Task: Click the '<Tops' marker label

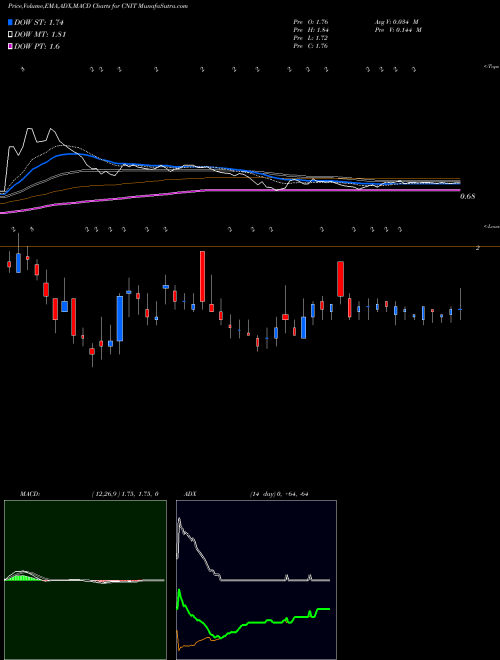Action: 492,67
